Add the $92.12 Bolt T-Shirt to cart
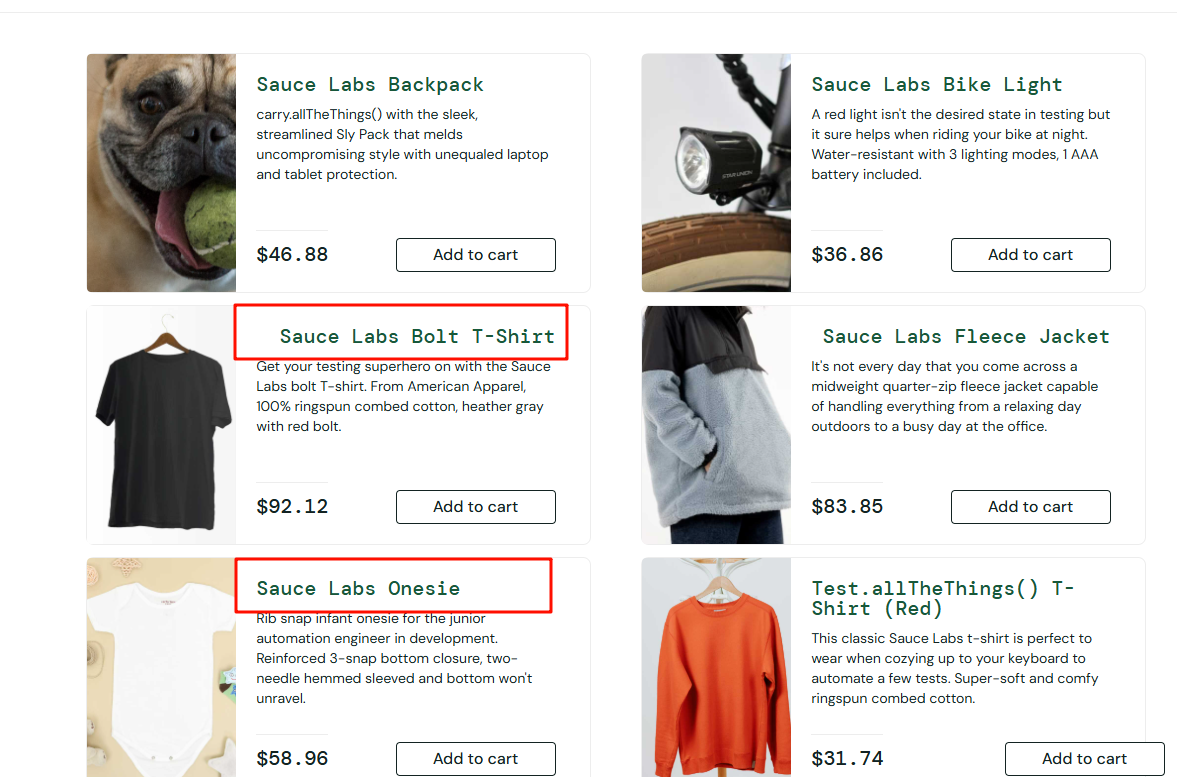 [475, 507]
